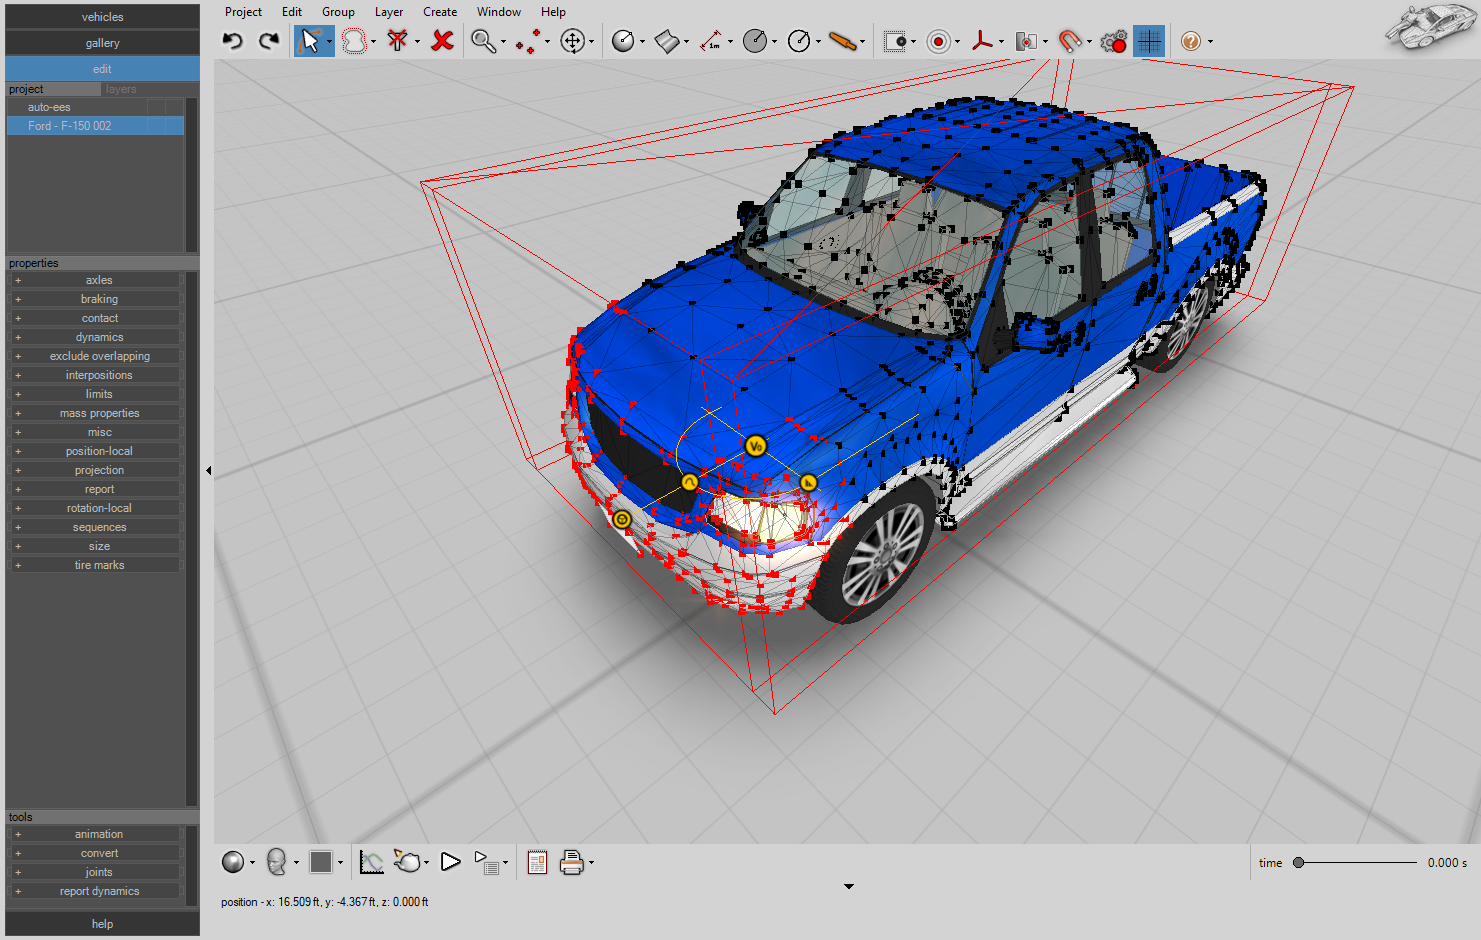
Task: Click the Undo arrow icon
Action: click(233, 41)
